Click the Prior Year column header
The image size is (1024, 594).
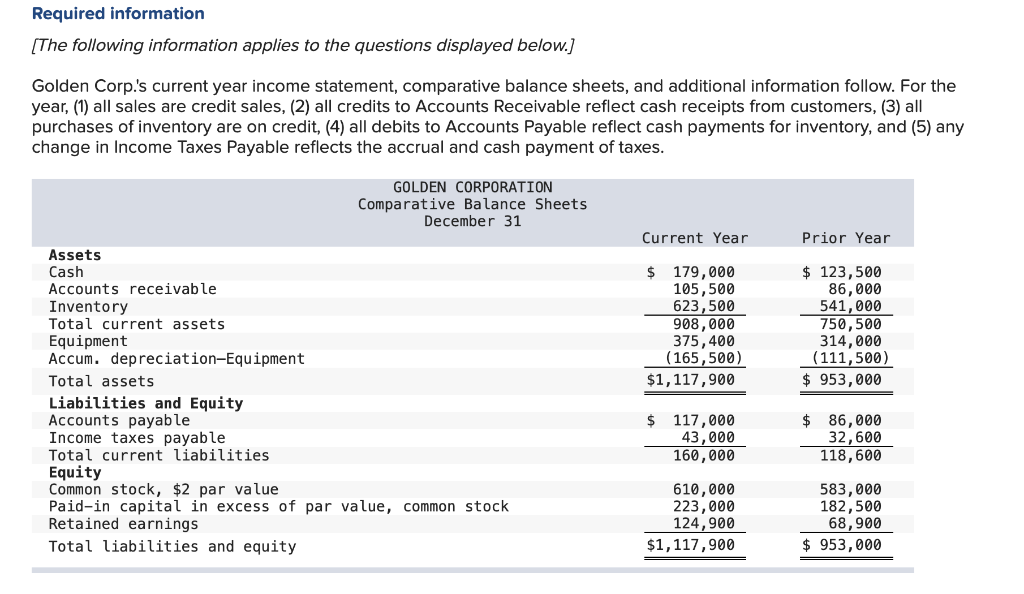pyautogui.click(x=845, y=237)
